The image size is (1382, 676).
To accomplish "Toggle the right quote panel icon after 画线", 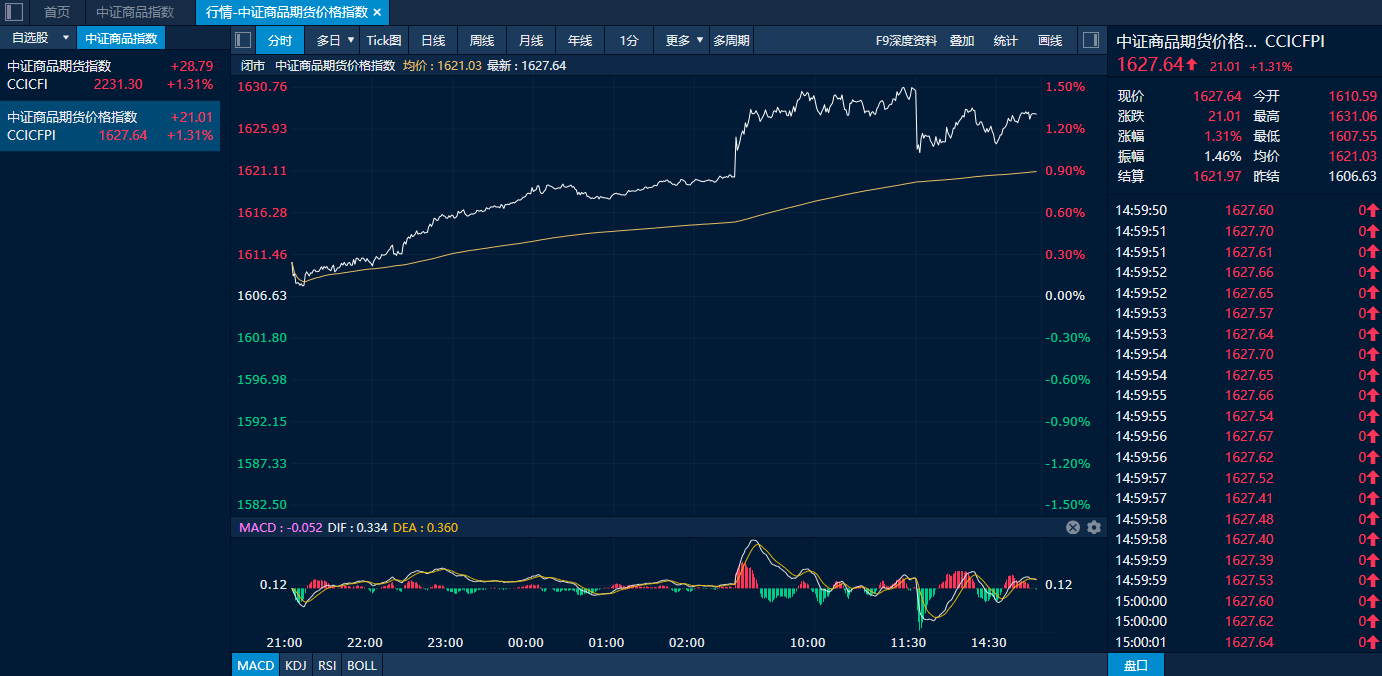I will pyautogui.click(x=1092, y=40).
